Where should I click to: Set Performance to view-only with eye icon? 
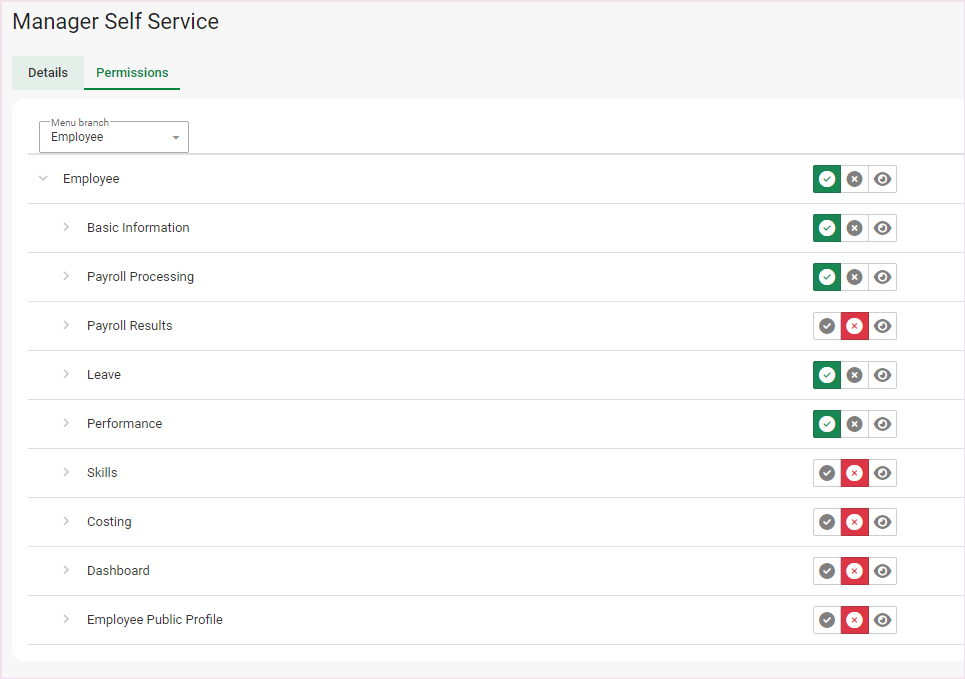[x=882, y=424]
